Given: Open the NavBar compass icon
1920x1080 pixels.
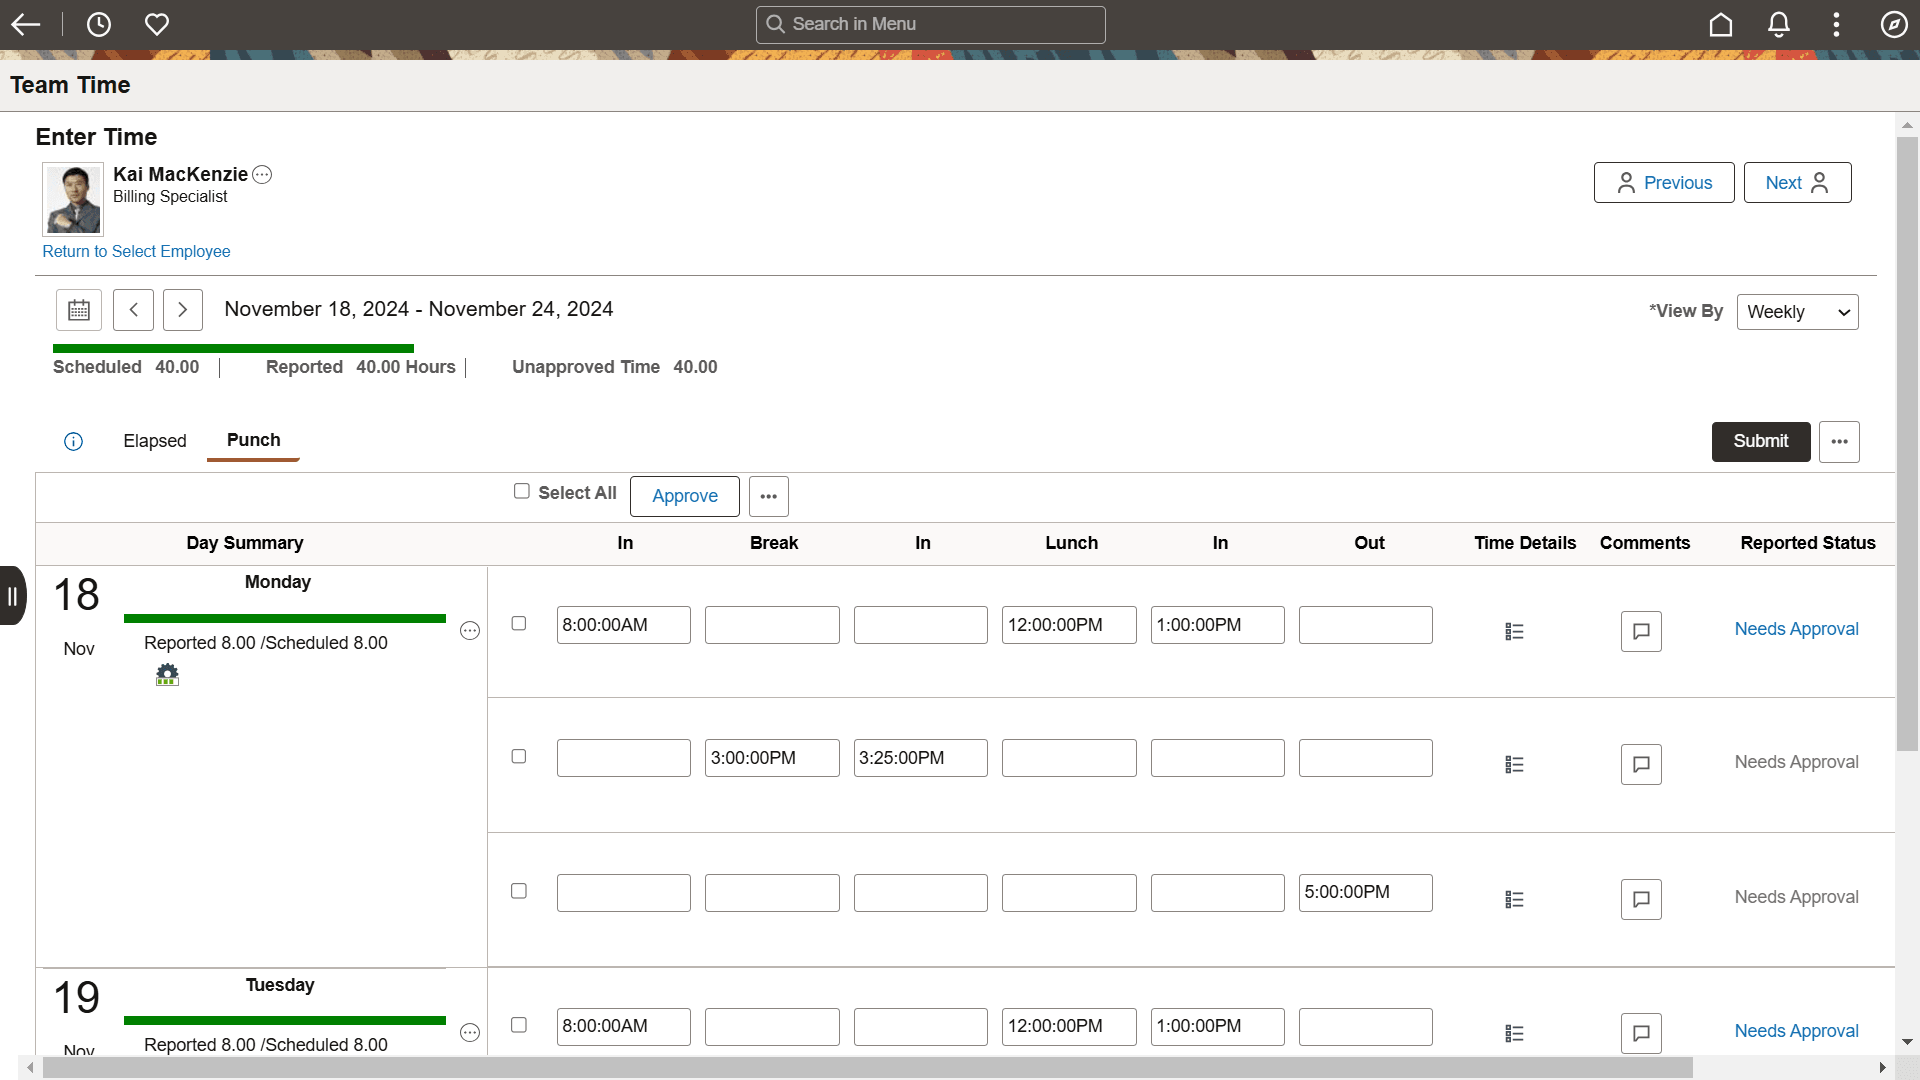Looking at the screenshot, I should tap(1893, 24).
